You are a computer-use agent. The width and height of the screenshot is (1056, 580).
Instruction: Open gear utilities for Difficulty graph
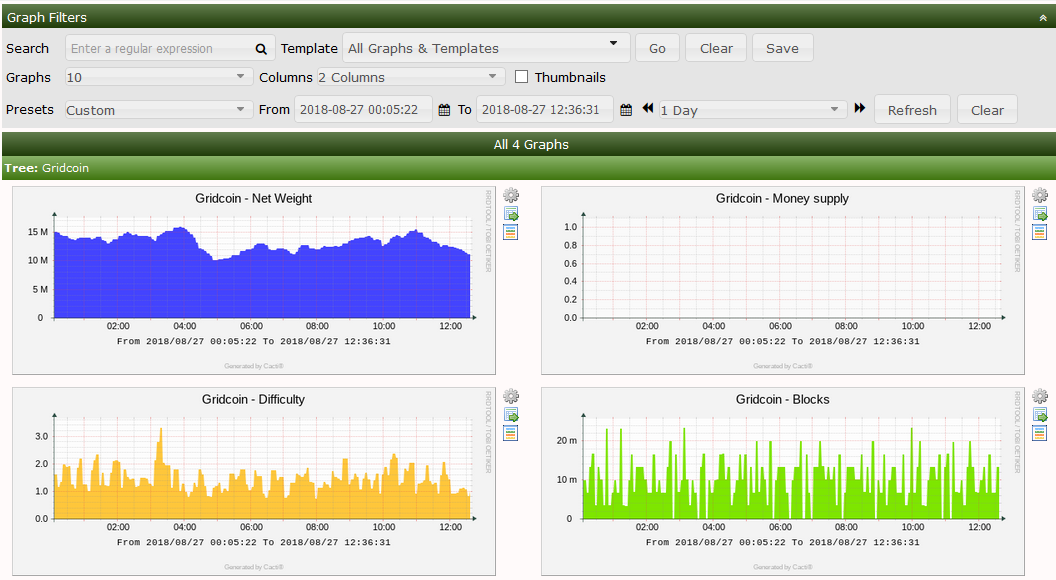[511, 396]
